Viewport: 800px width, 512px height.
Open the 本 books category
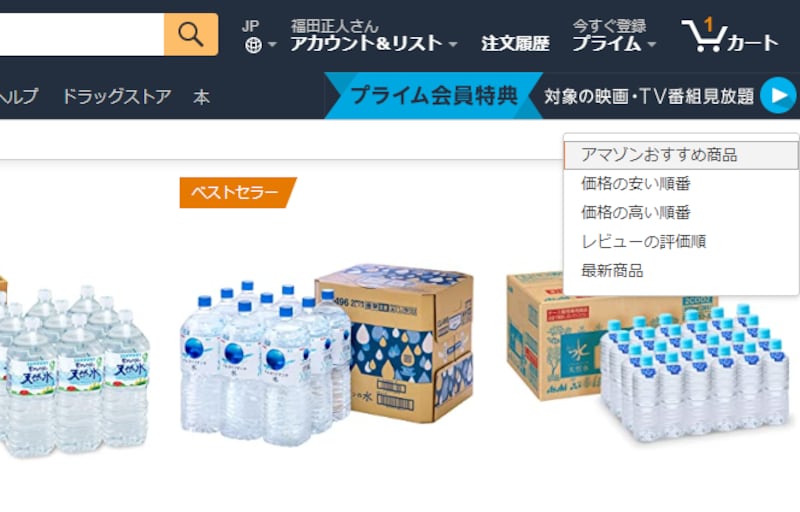(x=202, y=96)
